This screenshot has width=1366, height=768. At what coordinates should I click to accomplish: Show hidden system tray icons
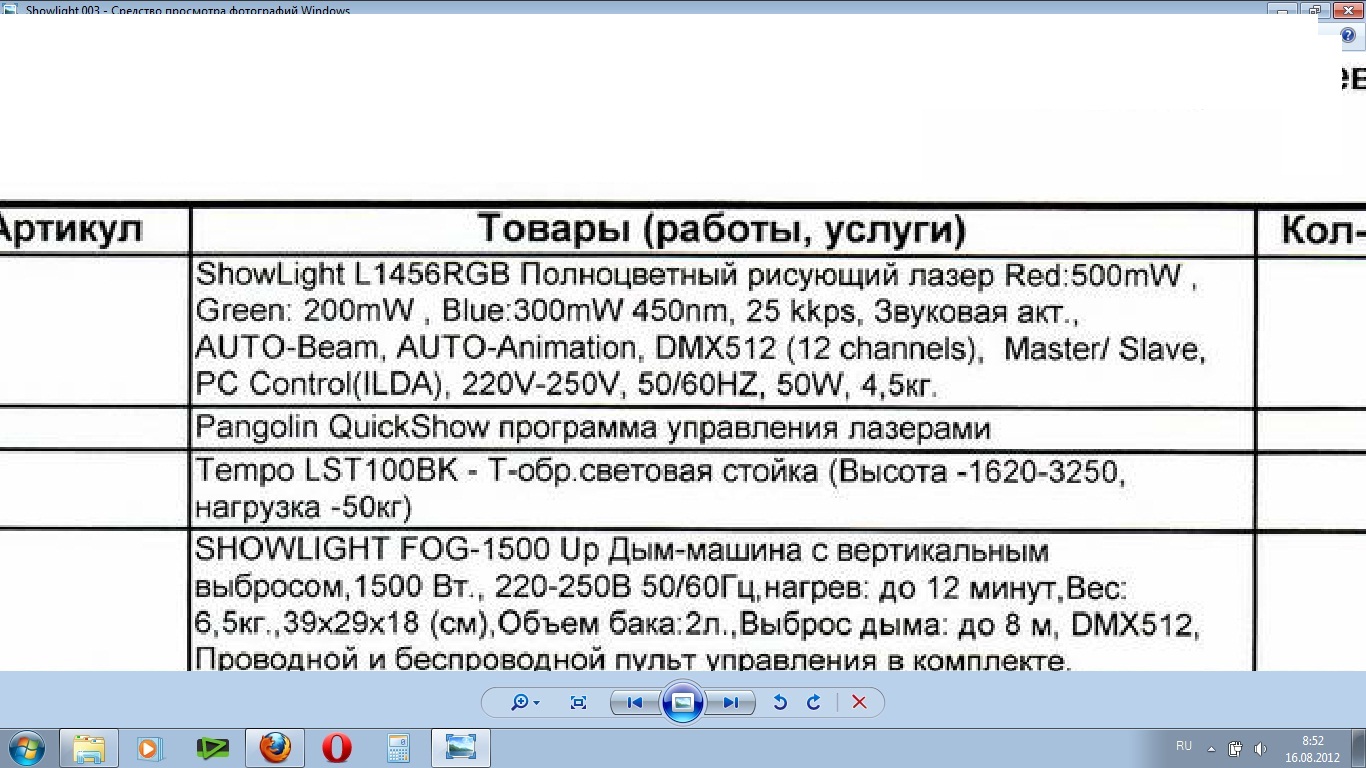pyautogui.click(x=1211, y=748)
